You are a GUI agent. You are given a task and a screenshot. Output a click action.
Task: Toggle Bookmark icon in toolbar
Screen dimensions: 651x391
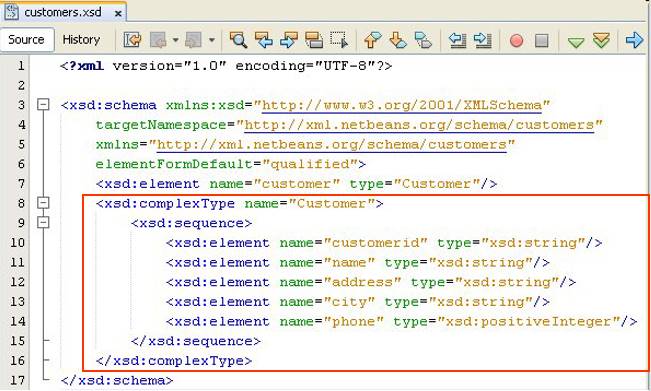[423, 40]
